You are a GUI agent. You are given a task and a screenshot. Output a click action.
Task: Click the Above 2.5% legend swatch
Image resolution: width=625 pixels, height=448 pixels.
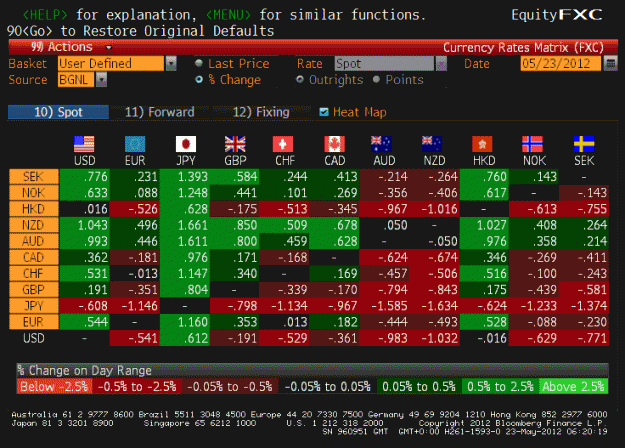click(573, 386)
